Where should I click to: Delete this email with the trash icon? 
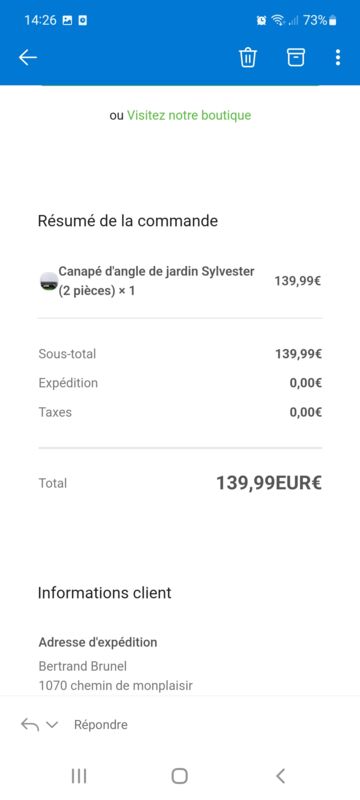coord(248,58)
